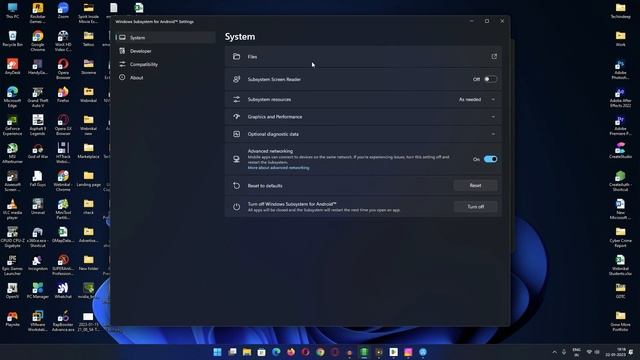This screenshot has width=640, height=360.
Task: Click the Files row text
Action: (252, 57)
